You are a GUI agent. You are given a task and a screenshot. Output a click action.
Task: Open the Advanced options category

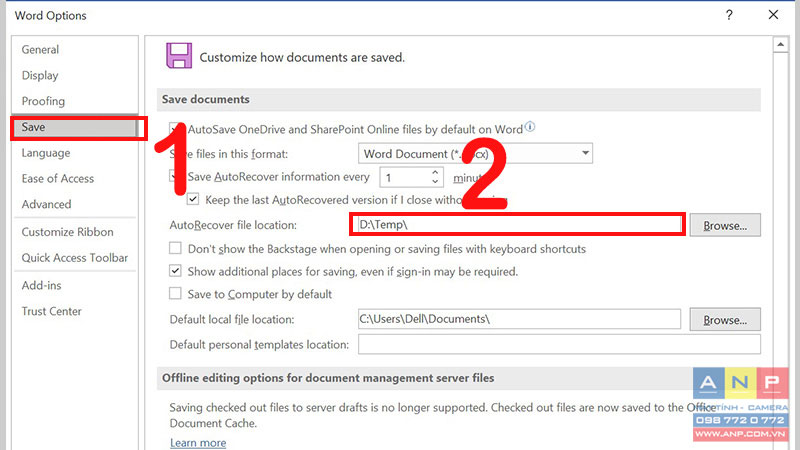[46, 204]
